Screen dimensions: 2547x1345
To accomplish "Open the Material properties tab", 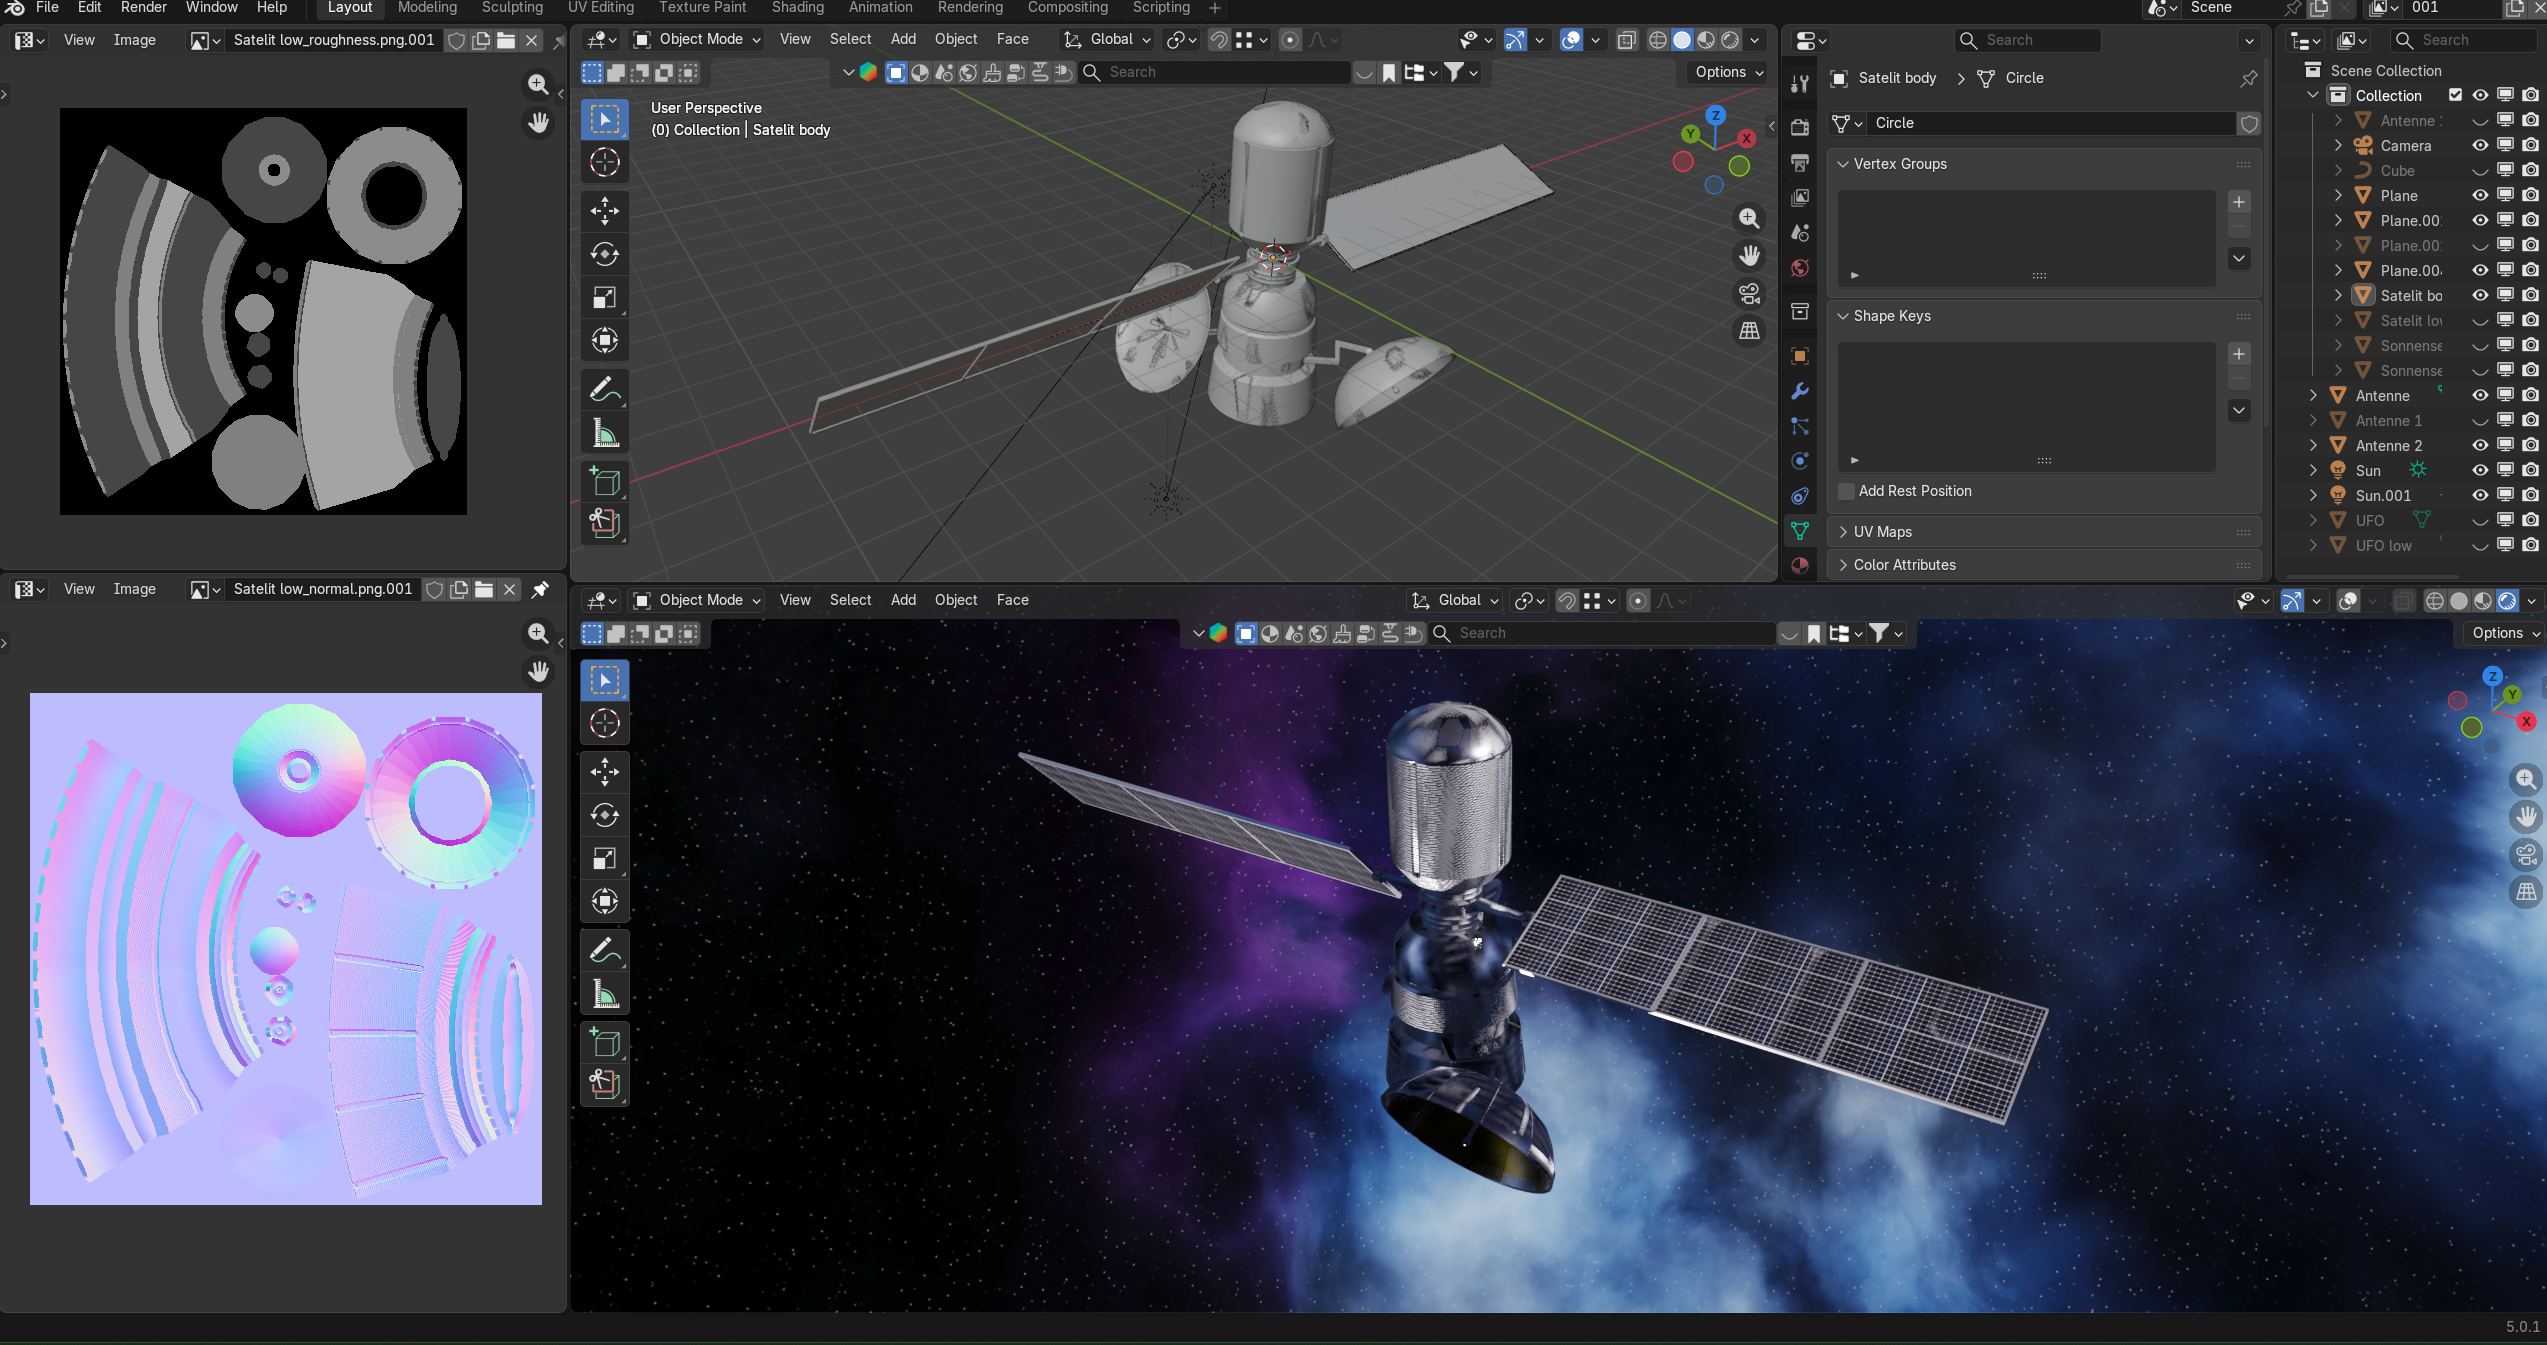I will 1799,565.
